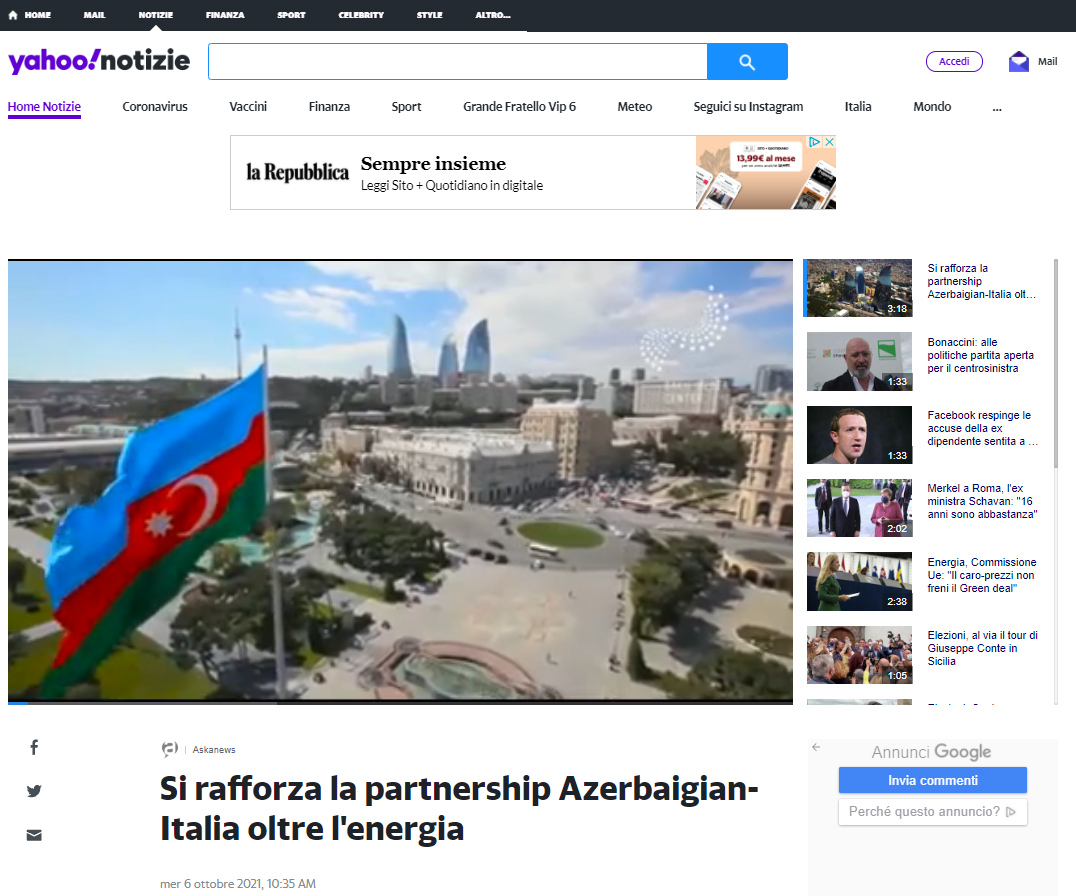Open the Mondo section
This screenshot has width=1076, height=896.
(x=932, y=107)
